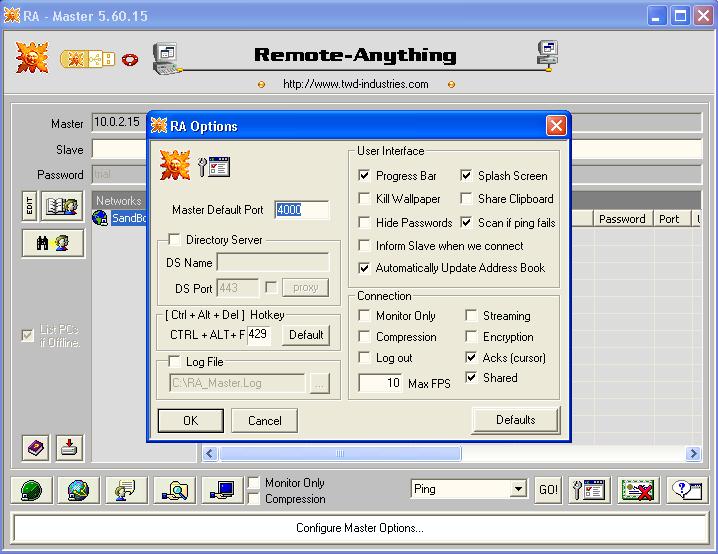Click the GO! button

coord(548,490)
